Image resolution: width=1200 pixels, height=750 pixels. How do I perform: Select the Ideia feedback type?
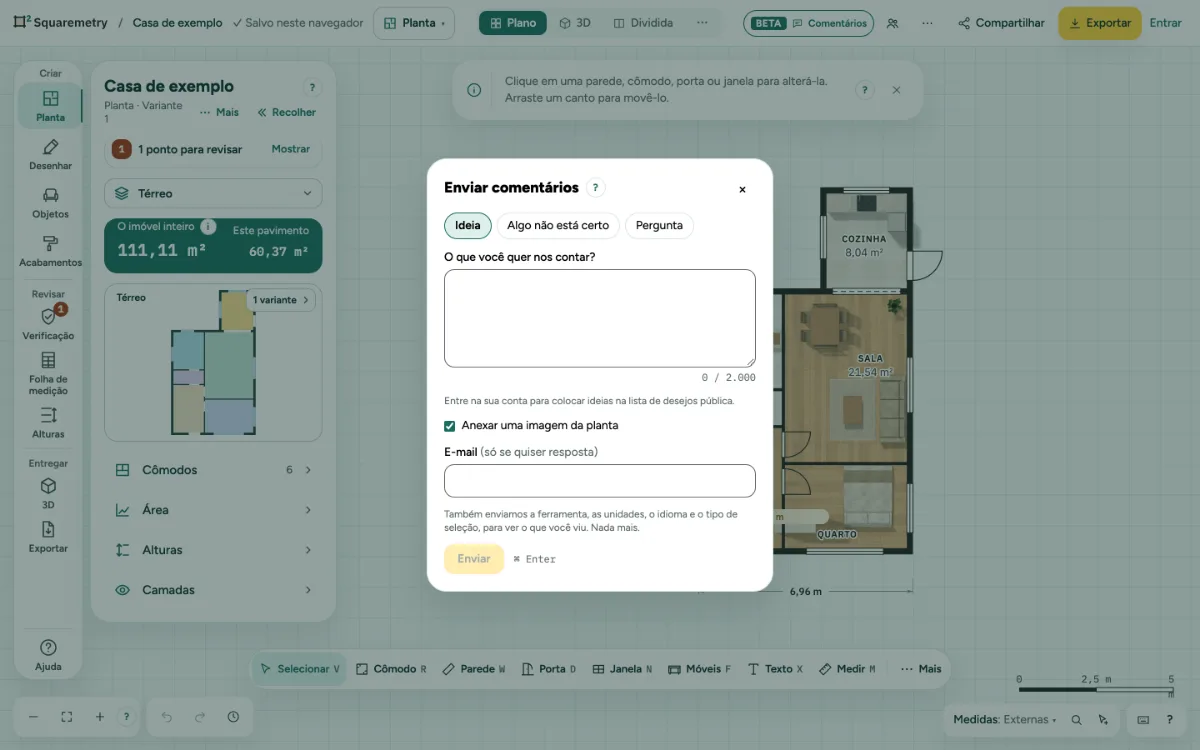pyautogui.click(x=468, y=225)
